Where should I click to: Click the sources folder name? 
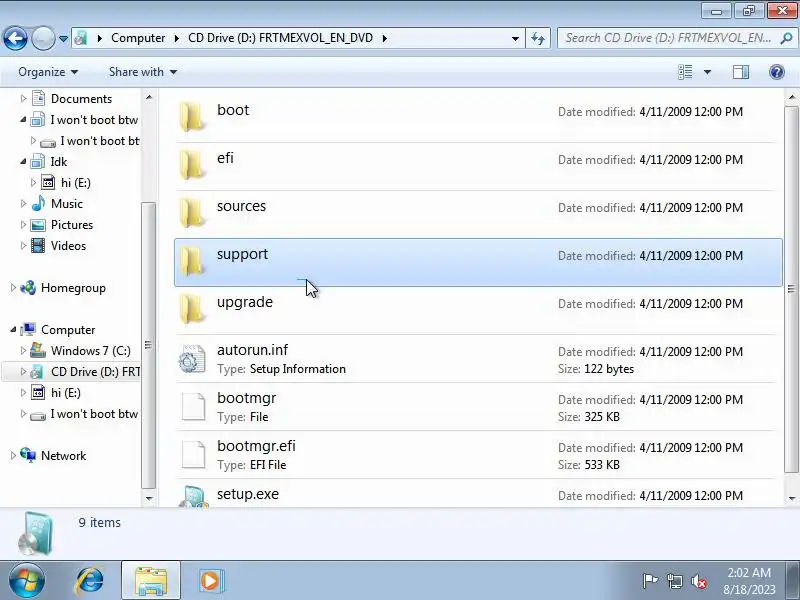(241, 206)
